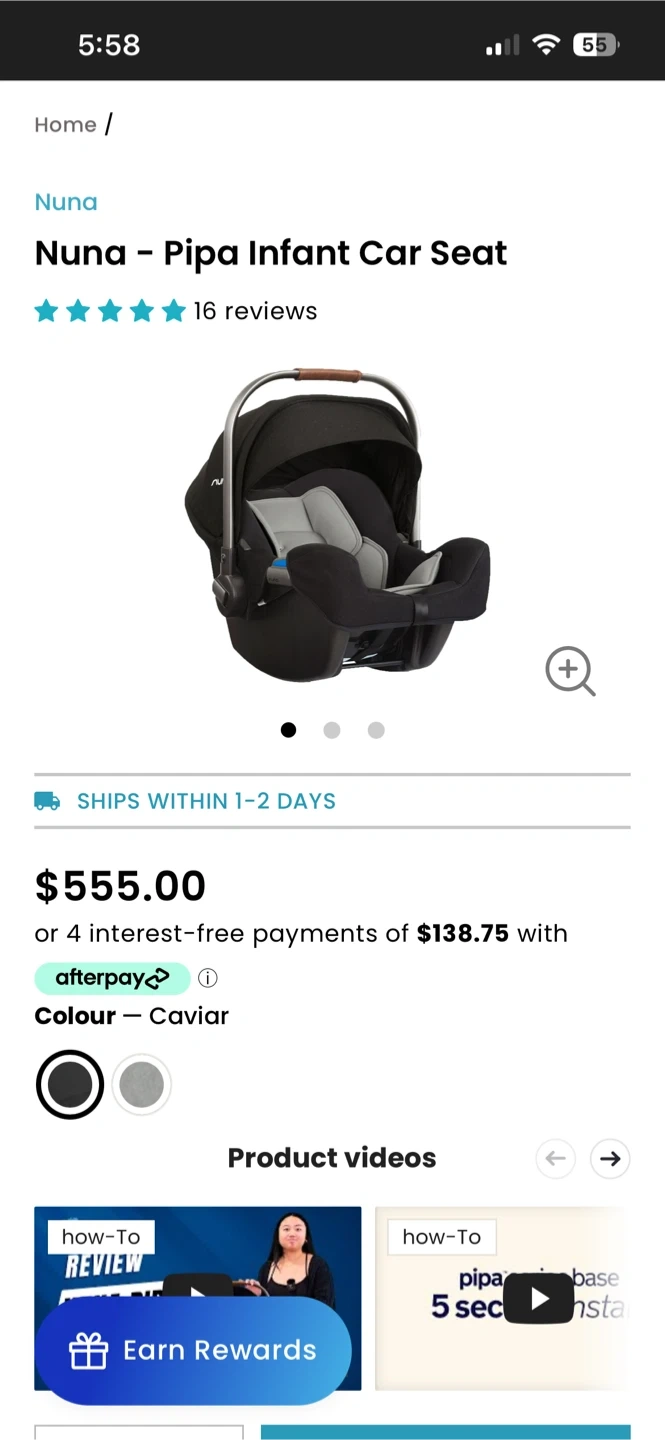
Task: Tap the shipping truck icon
Action: click(47, 801)
